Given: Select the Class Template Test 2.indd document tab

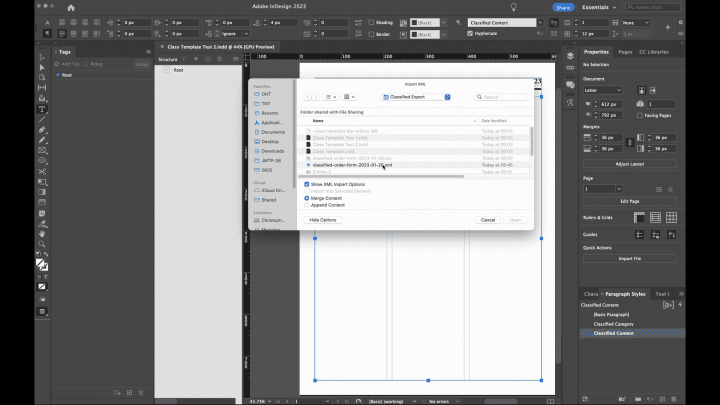Looking at the screenshot, I should pos(220,47).
